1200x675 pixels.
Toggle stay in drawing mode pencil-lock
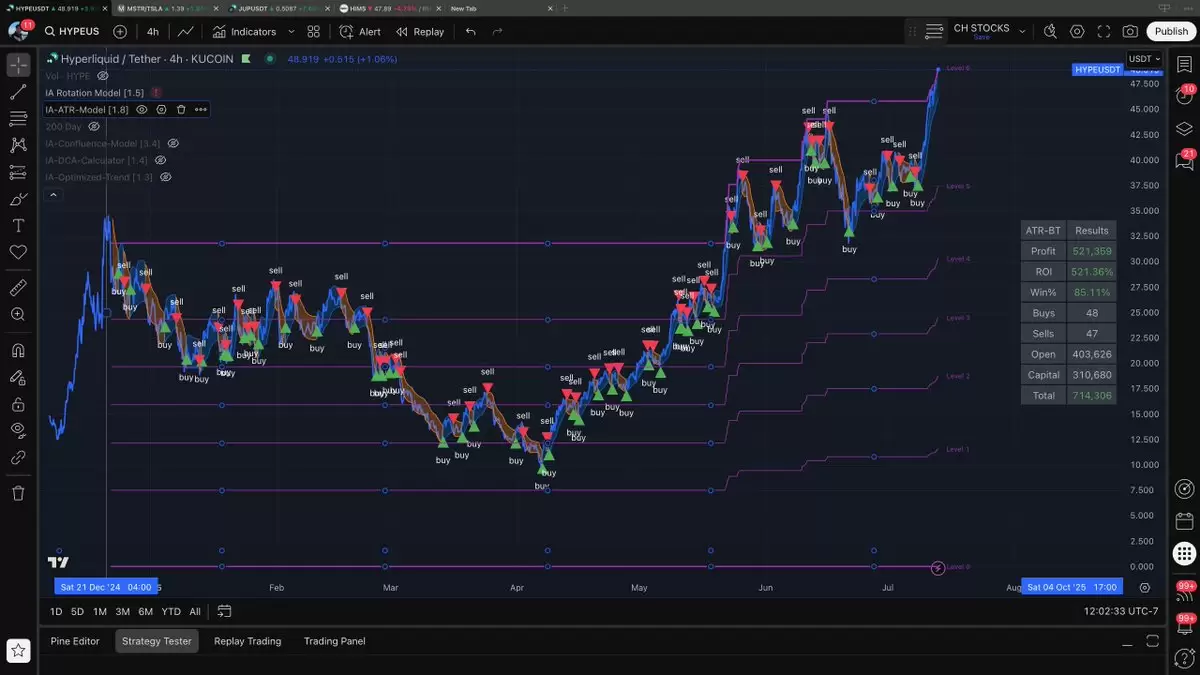pyautogui.click(x=18, y=378)
